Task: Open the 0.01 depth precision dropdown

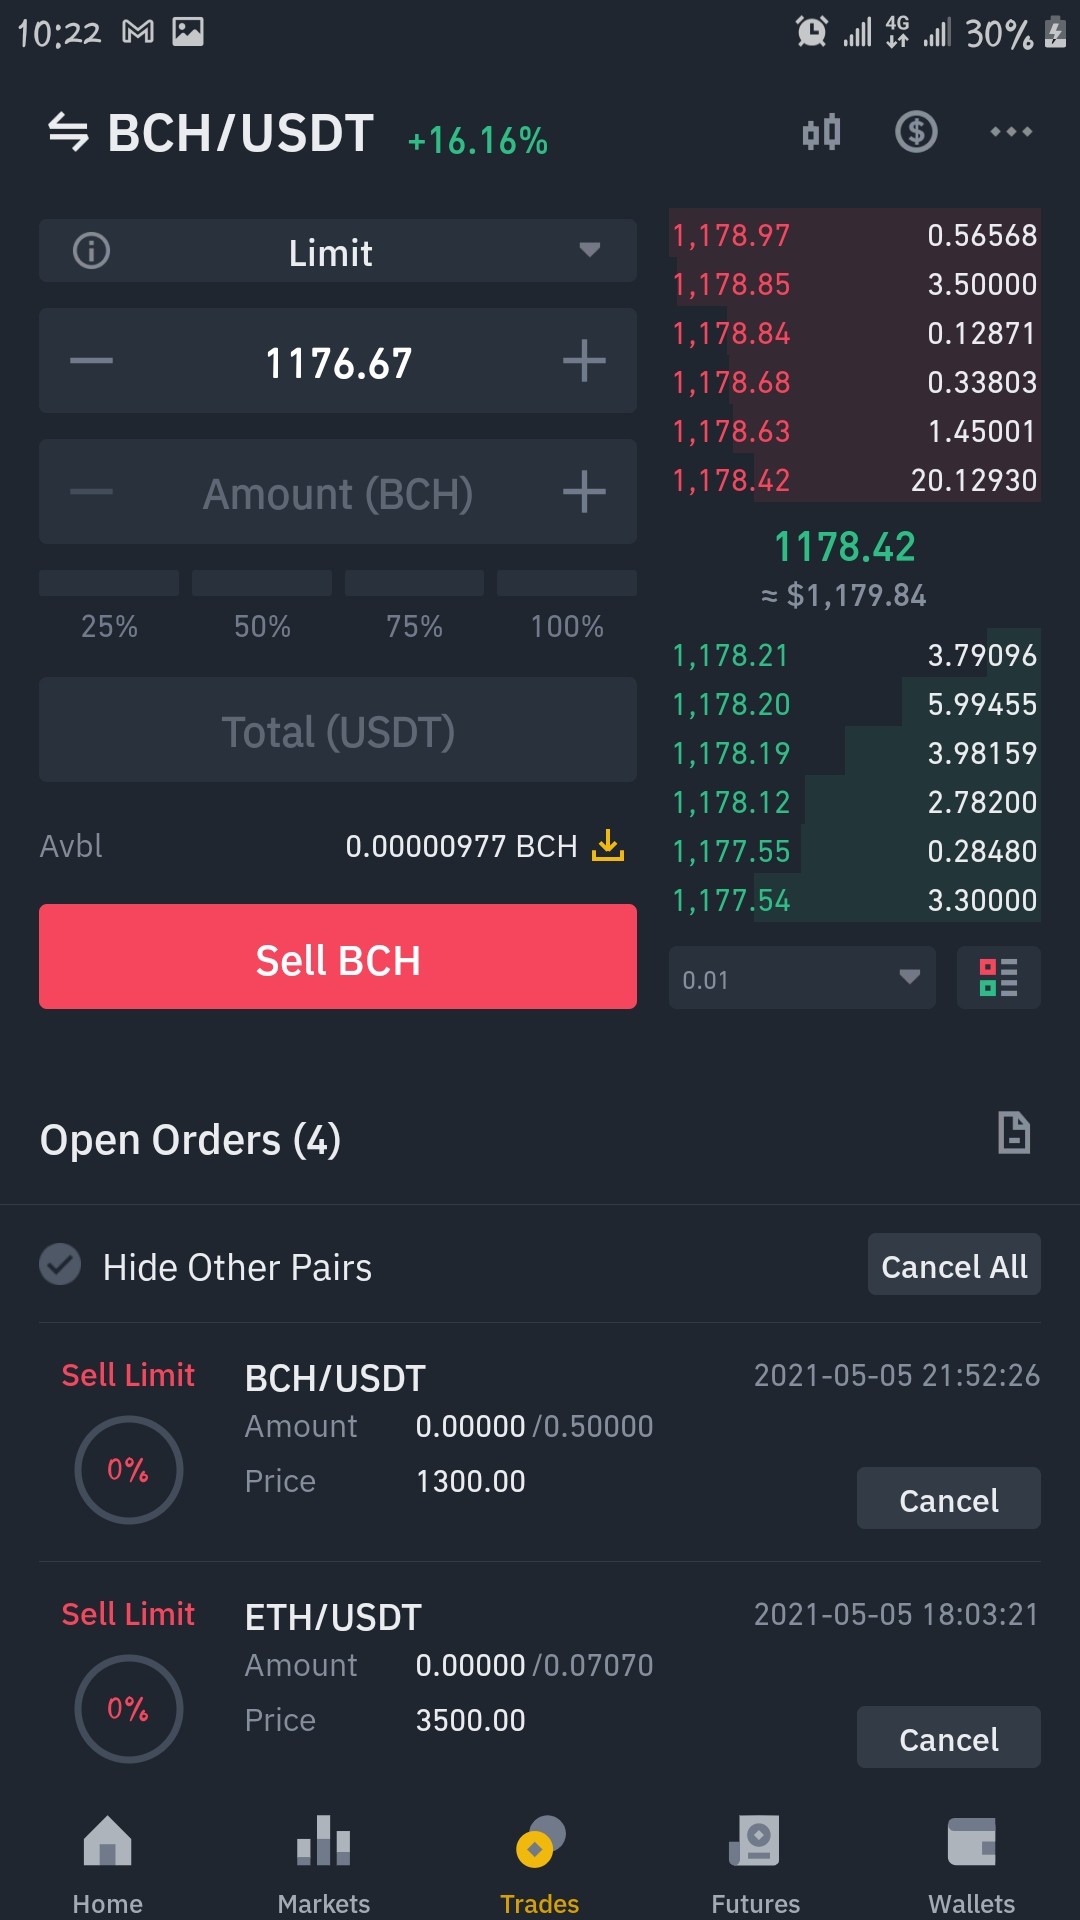Action: pos(802,978)
